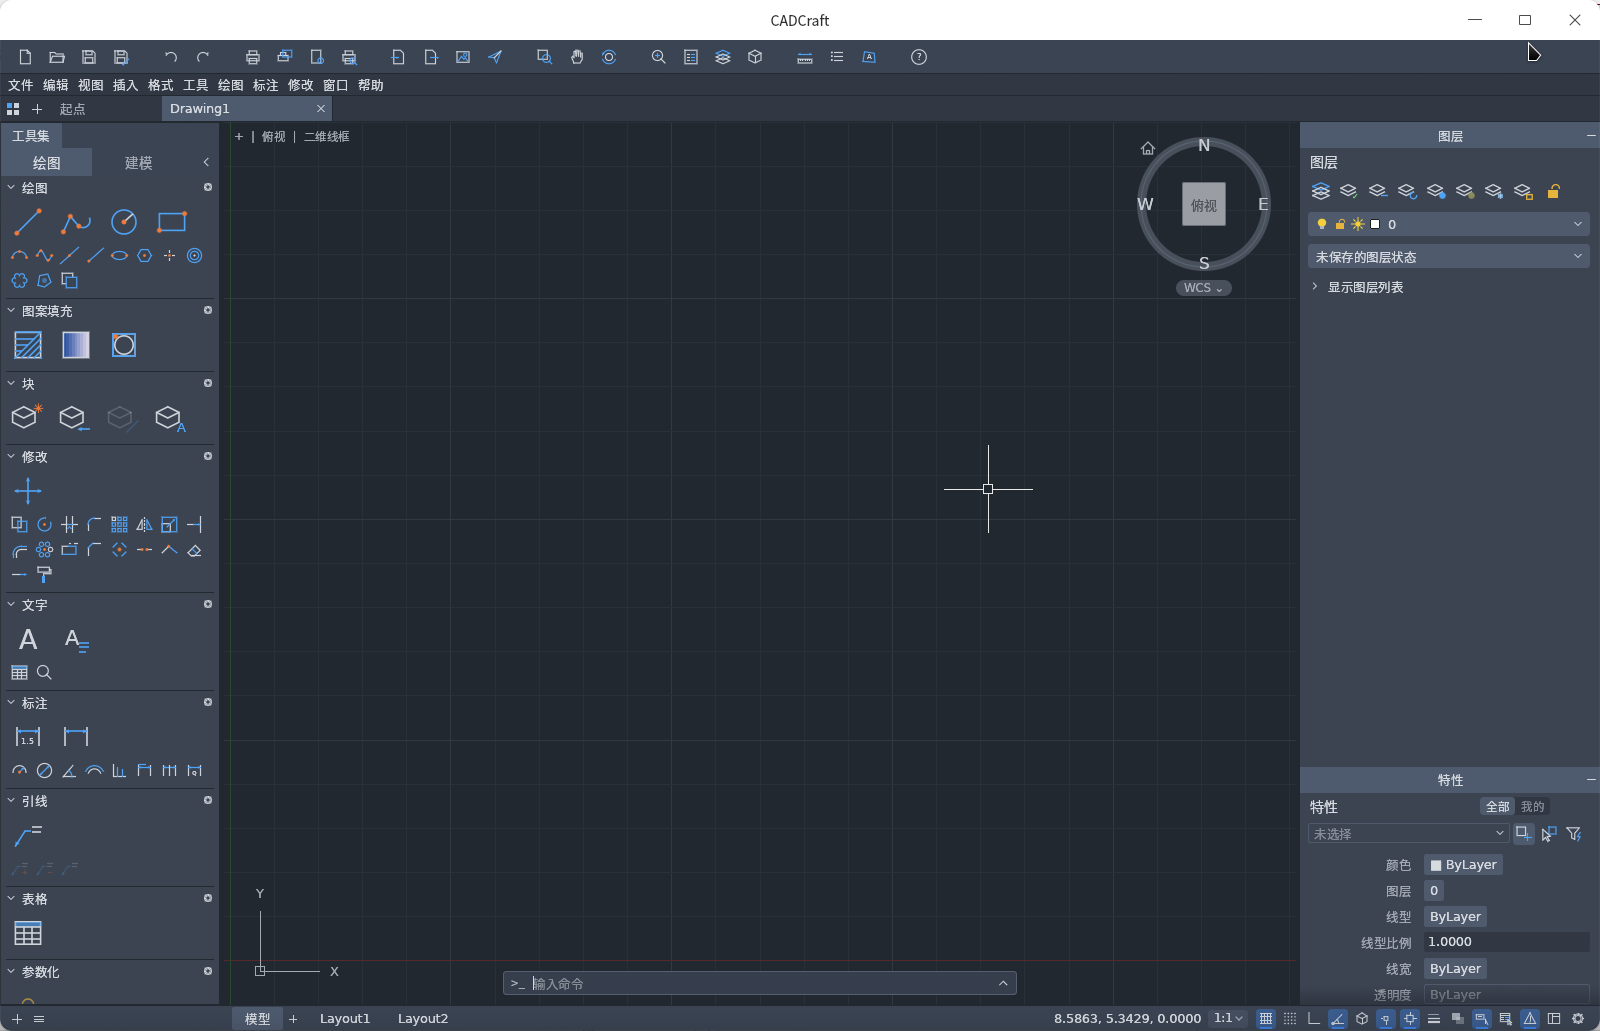The width and height of the screenshot is (1600, 1031).
Task: Choose the Hatch pattern fill tool
Action: (x=28, y=345)
